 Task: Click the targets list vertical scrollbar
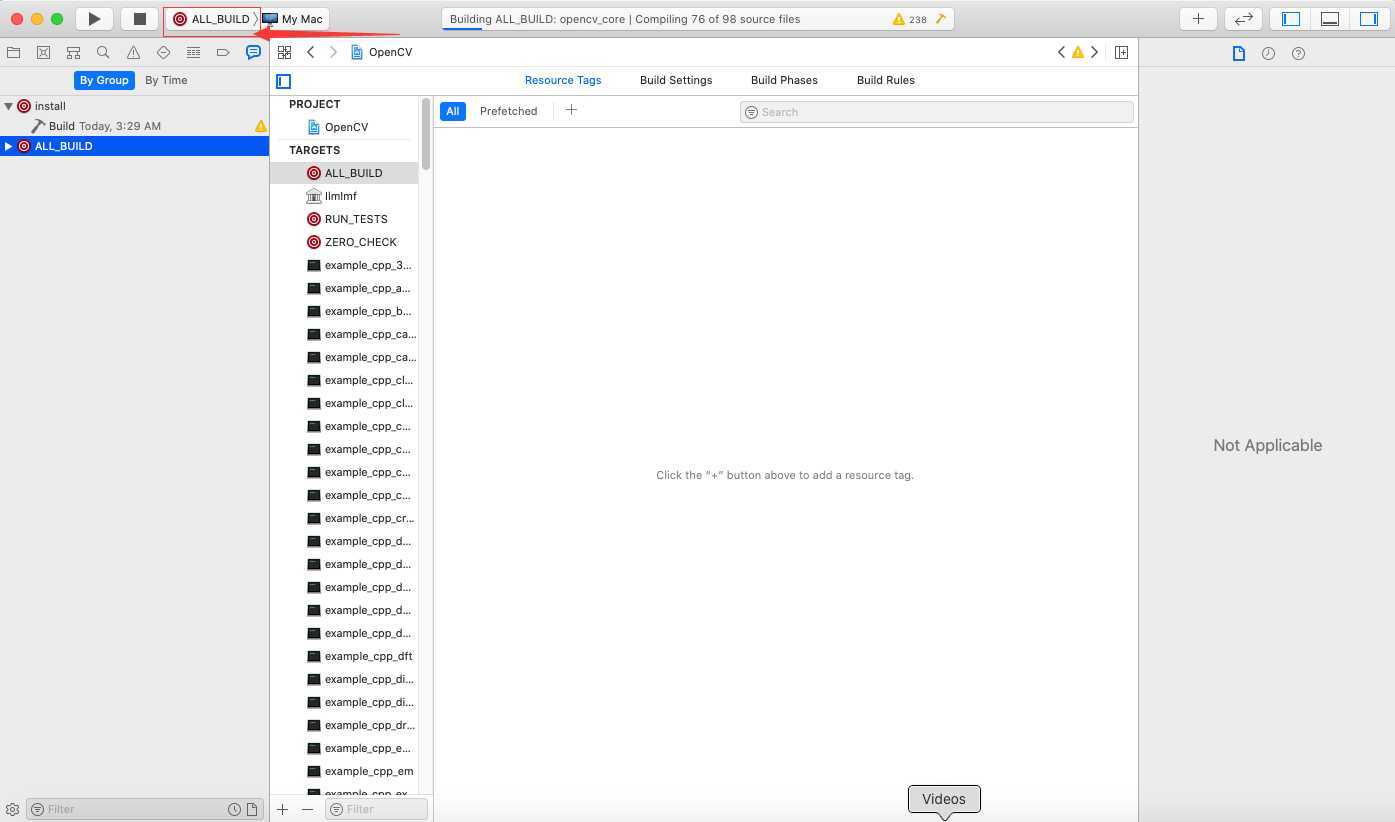pos(425,134)
